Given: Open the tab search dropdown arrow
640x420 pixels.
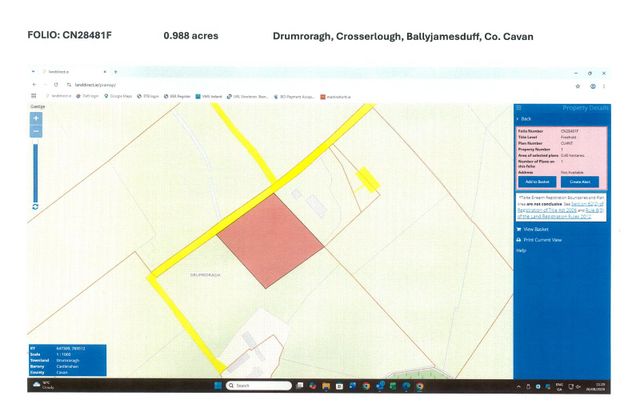Looking at the screenshot, I should pos(33,72).
